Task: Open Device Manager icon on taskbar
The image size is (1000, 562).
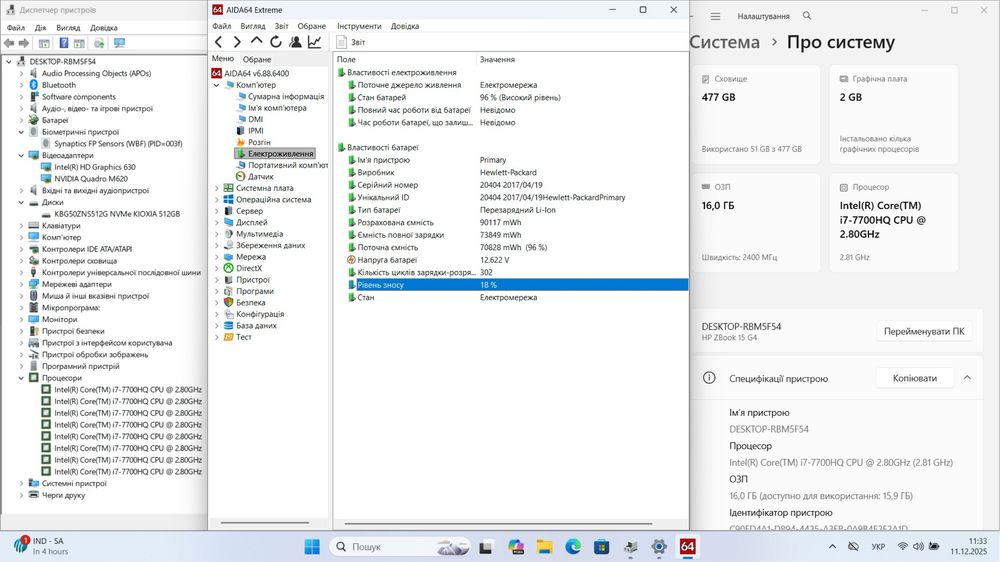Action: (631, 547)
